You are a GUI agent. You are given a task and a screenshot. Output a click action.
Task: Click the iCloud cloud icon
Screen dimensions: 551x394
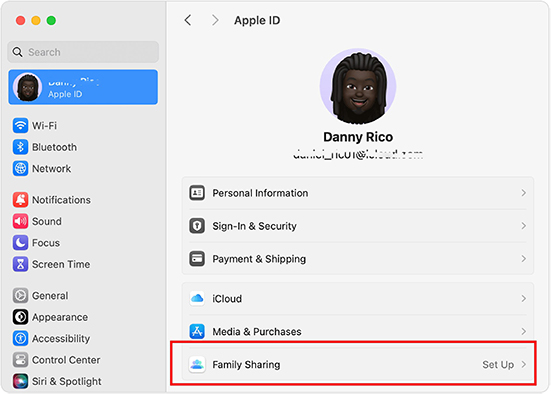(x=197, y=298)
